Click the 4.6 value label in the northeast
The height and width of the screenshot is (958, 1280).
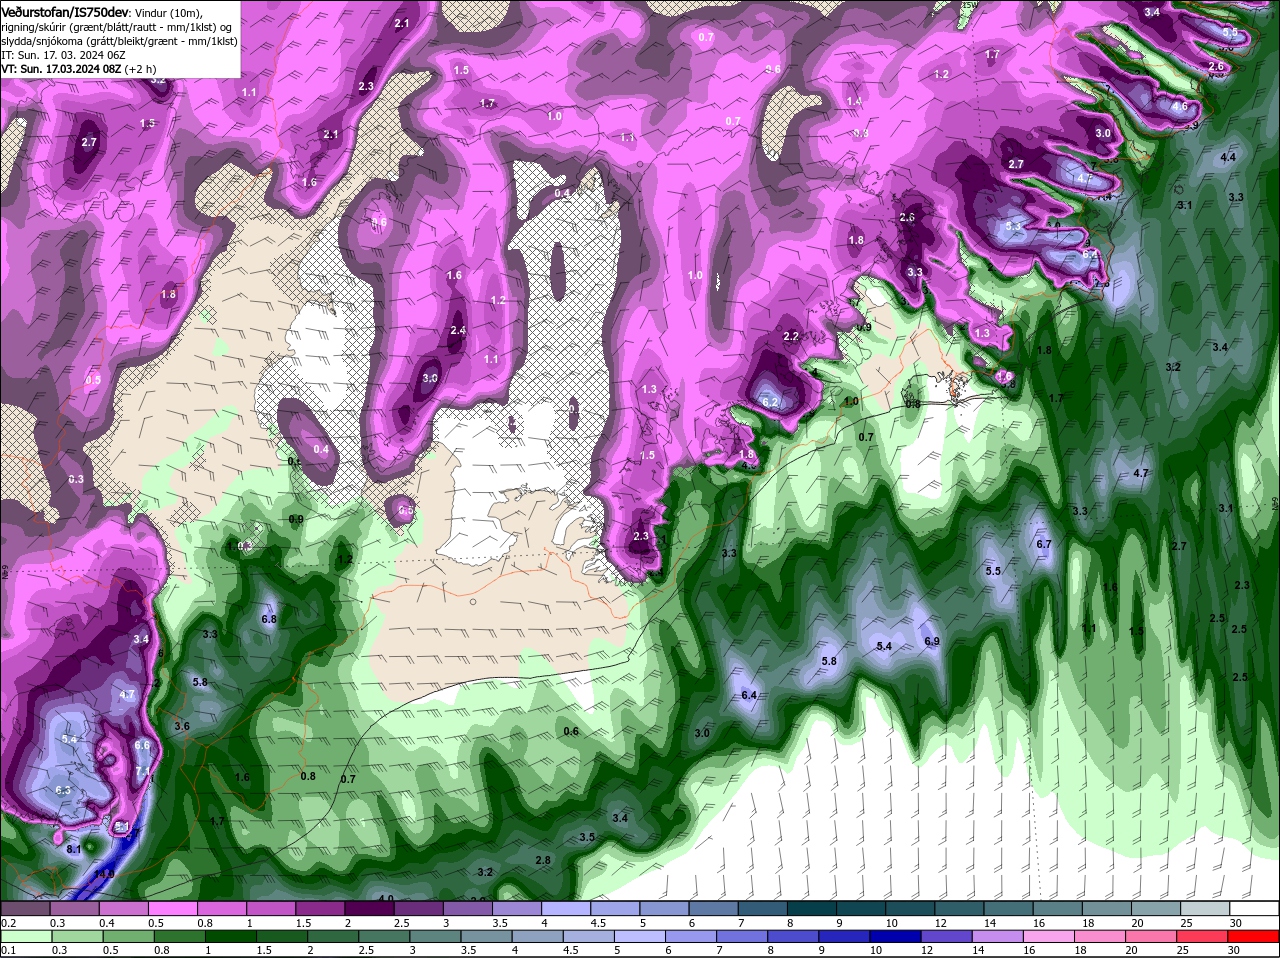pos(1179,106)
